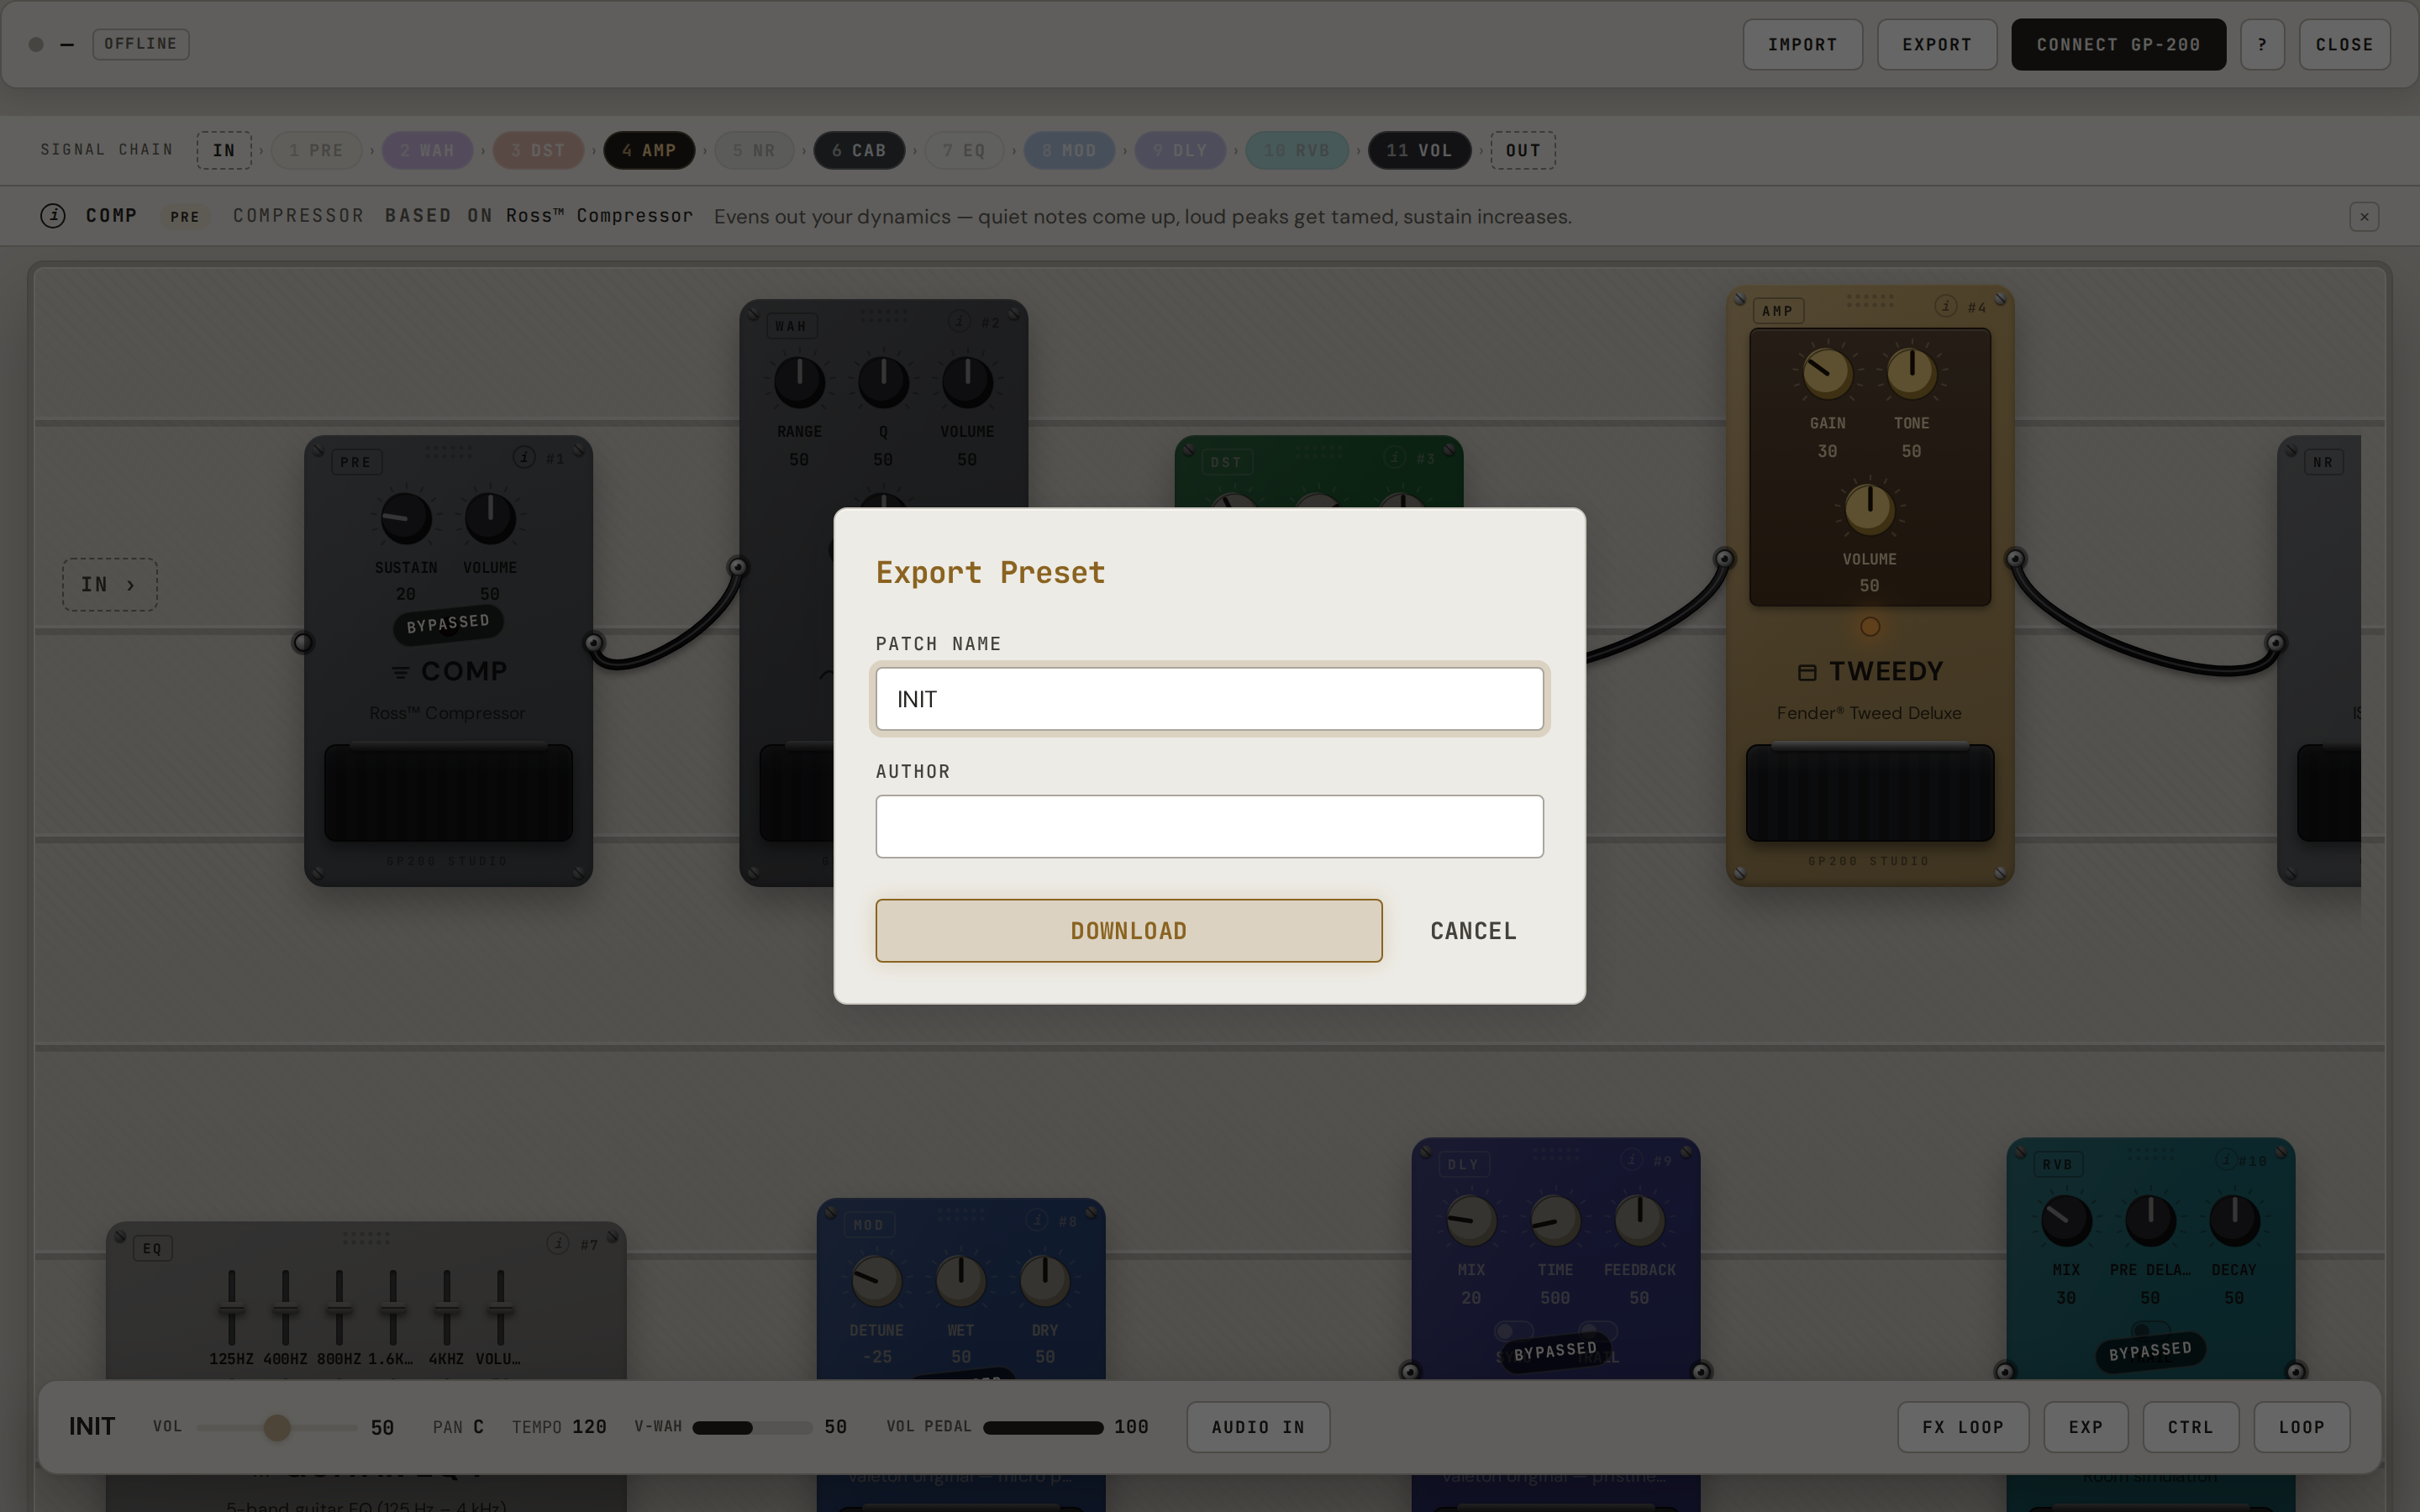2420x1512 pixels.
Task: Click the Decay knob on RVB pedal
Action: (2233, 1220)
